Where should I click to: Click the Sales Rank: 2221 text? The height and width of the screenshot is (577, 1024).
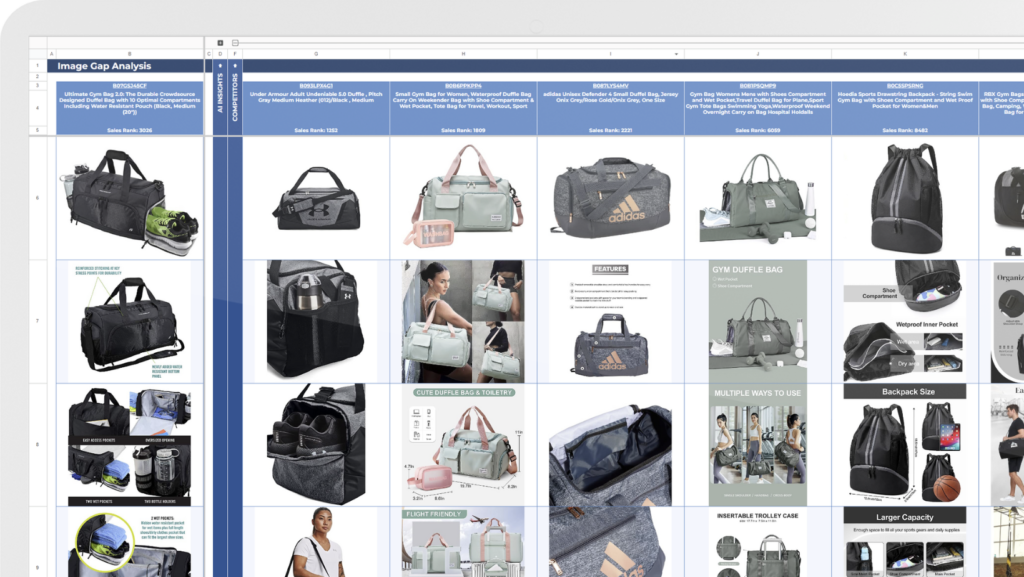click(611, 131)
